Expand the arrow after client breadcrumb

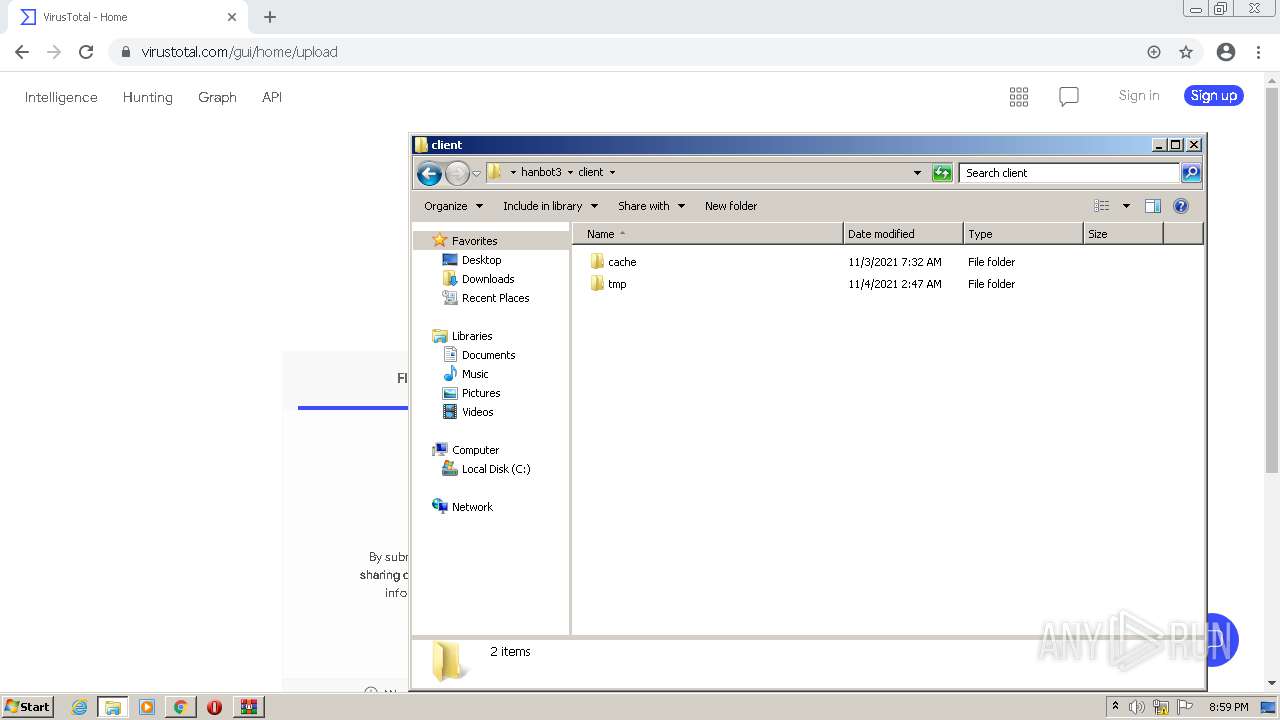pyautogui.click(x=612, y=172)
